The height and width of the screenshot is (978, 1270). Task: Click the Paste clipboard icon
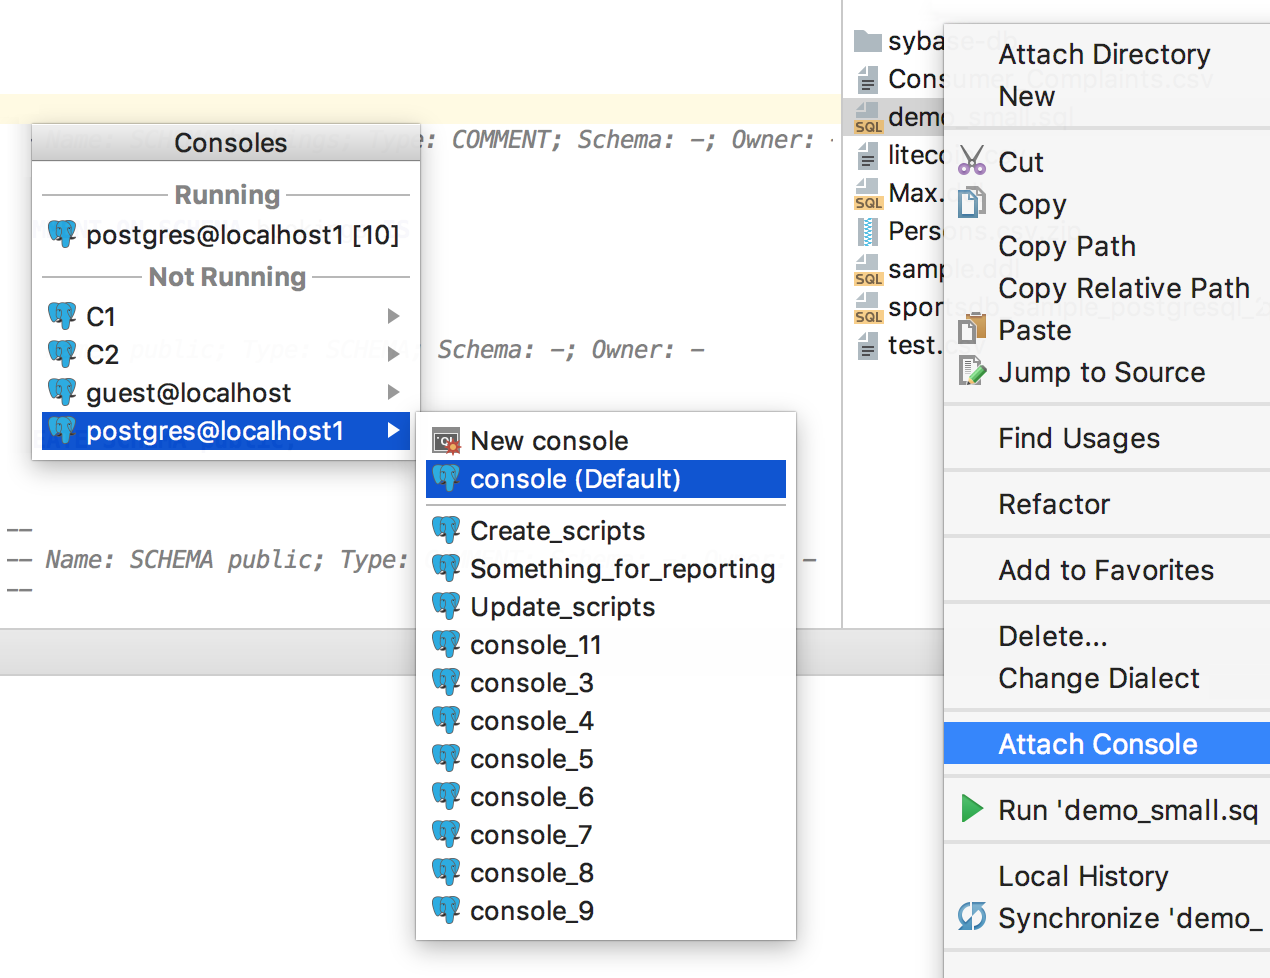pos(972,329)
